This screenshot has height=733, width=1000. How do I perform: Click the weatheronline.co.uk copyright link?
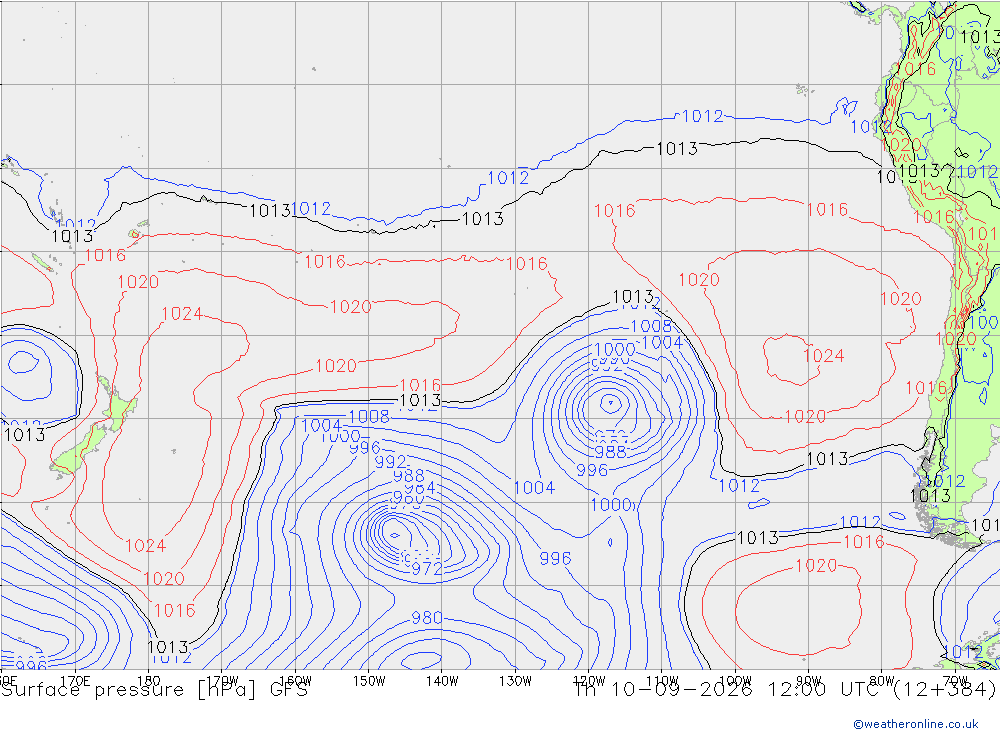[x=916, y=723]
